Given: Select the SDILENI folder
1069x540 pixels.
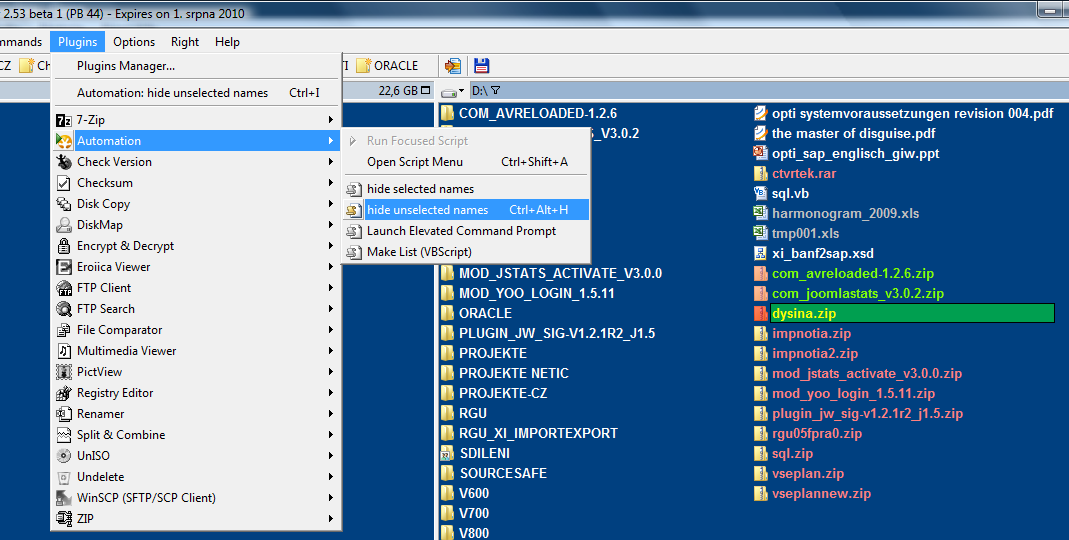Looking at the screenshot, I should pos(476,453).
